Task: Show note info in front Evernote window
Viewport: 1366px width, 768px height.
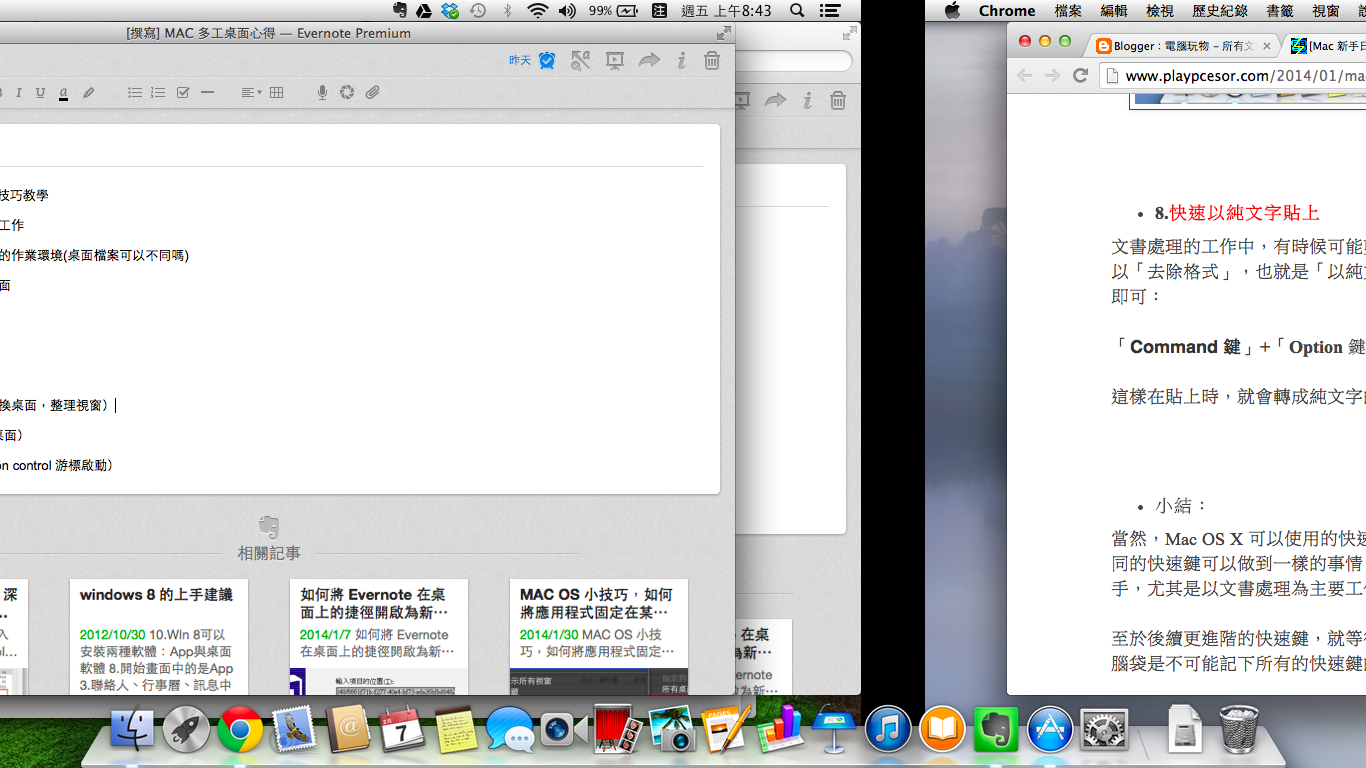Action: click(681, 61)
